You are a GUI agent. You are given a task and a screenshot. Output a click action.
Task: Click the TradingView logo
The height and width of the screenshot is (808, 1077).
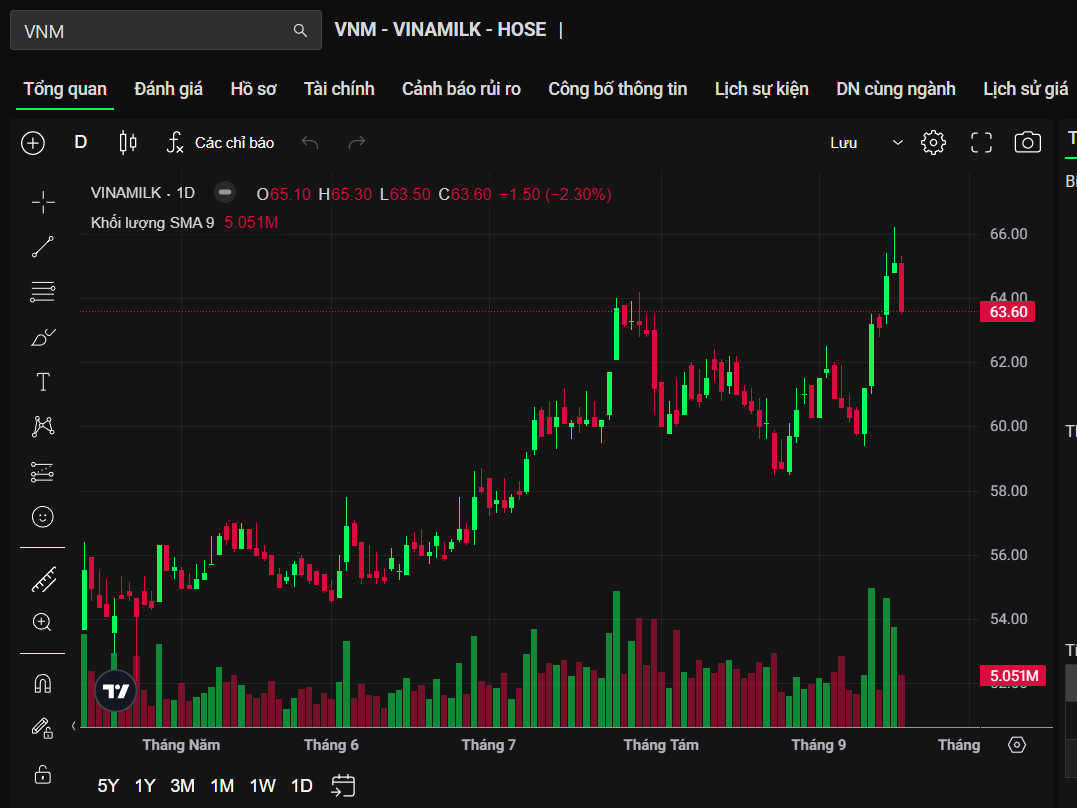[x=115, y=691]
